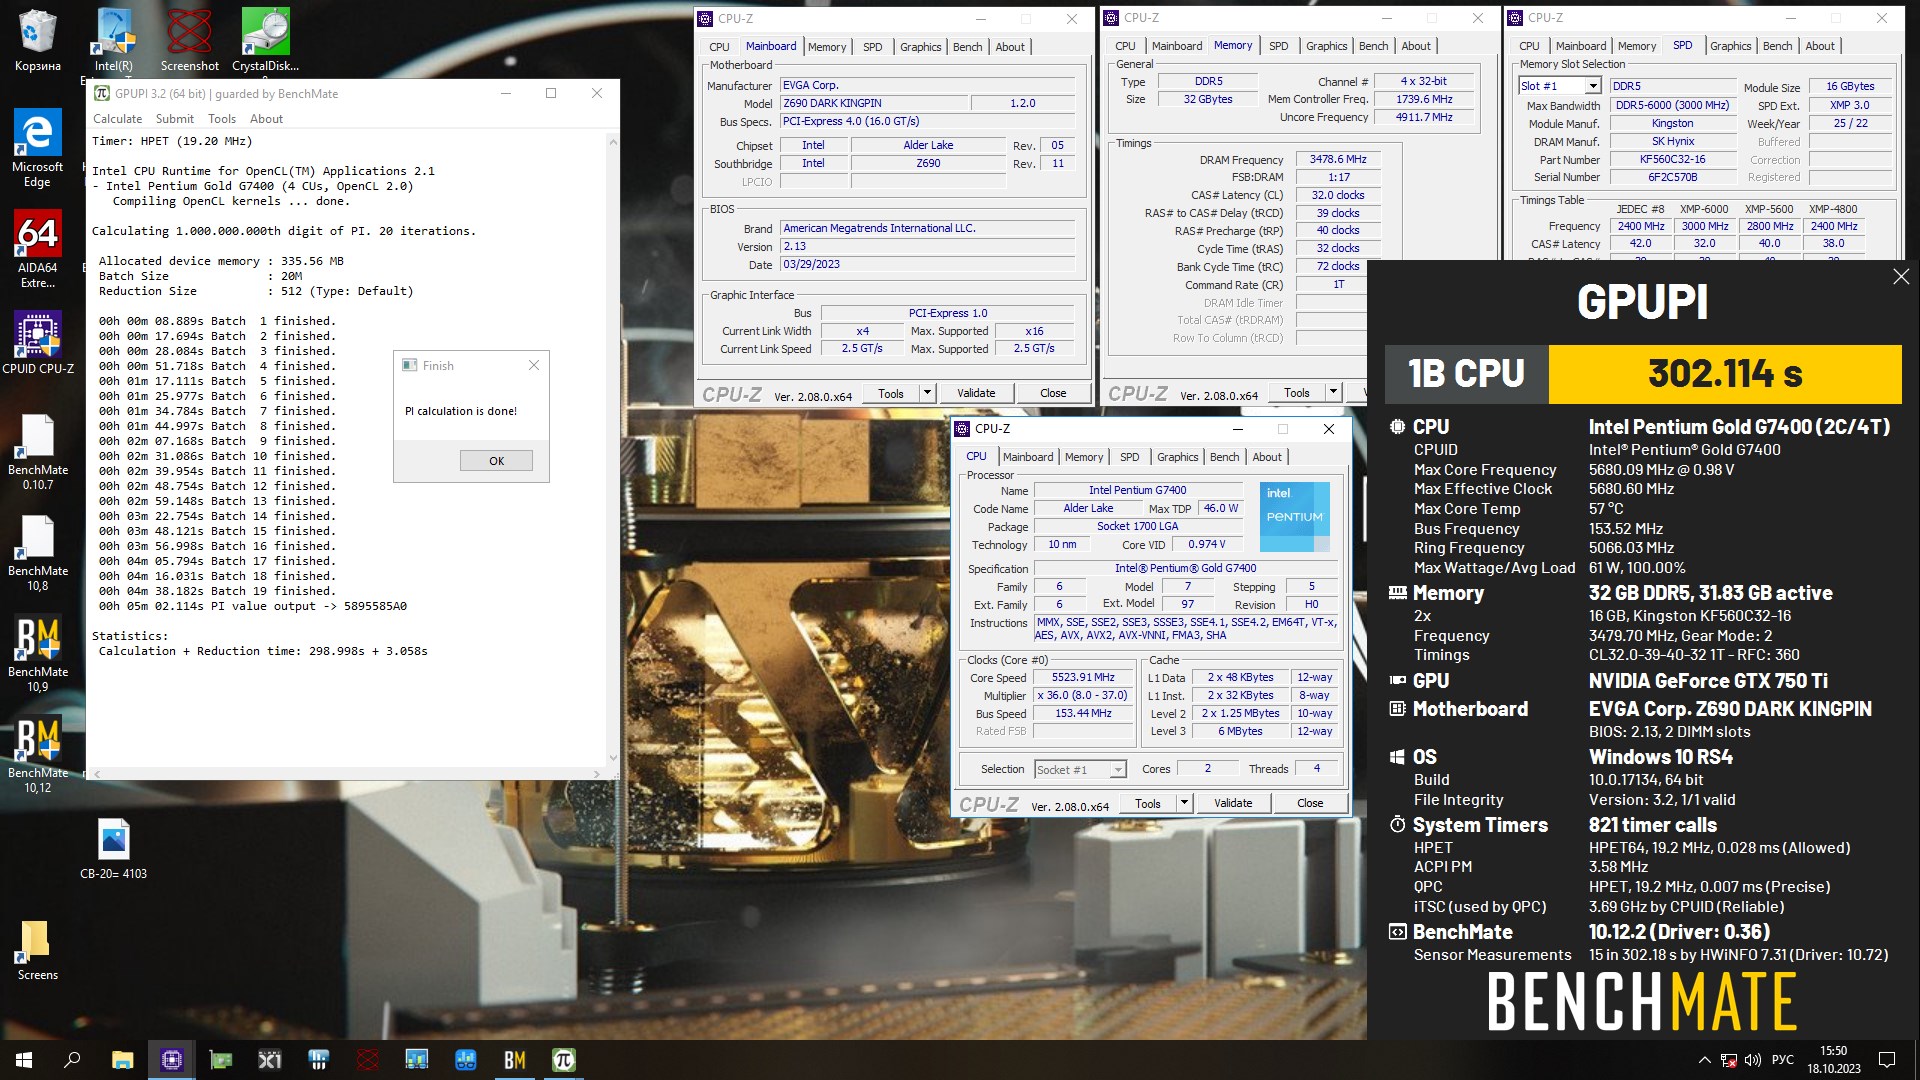The height and width of the screenshot is (1080, 1920).
Task: Switch to SPD tab in Memory CPU-Z window
Action: [x=1278, y=46]
